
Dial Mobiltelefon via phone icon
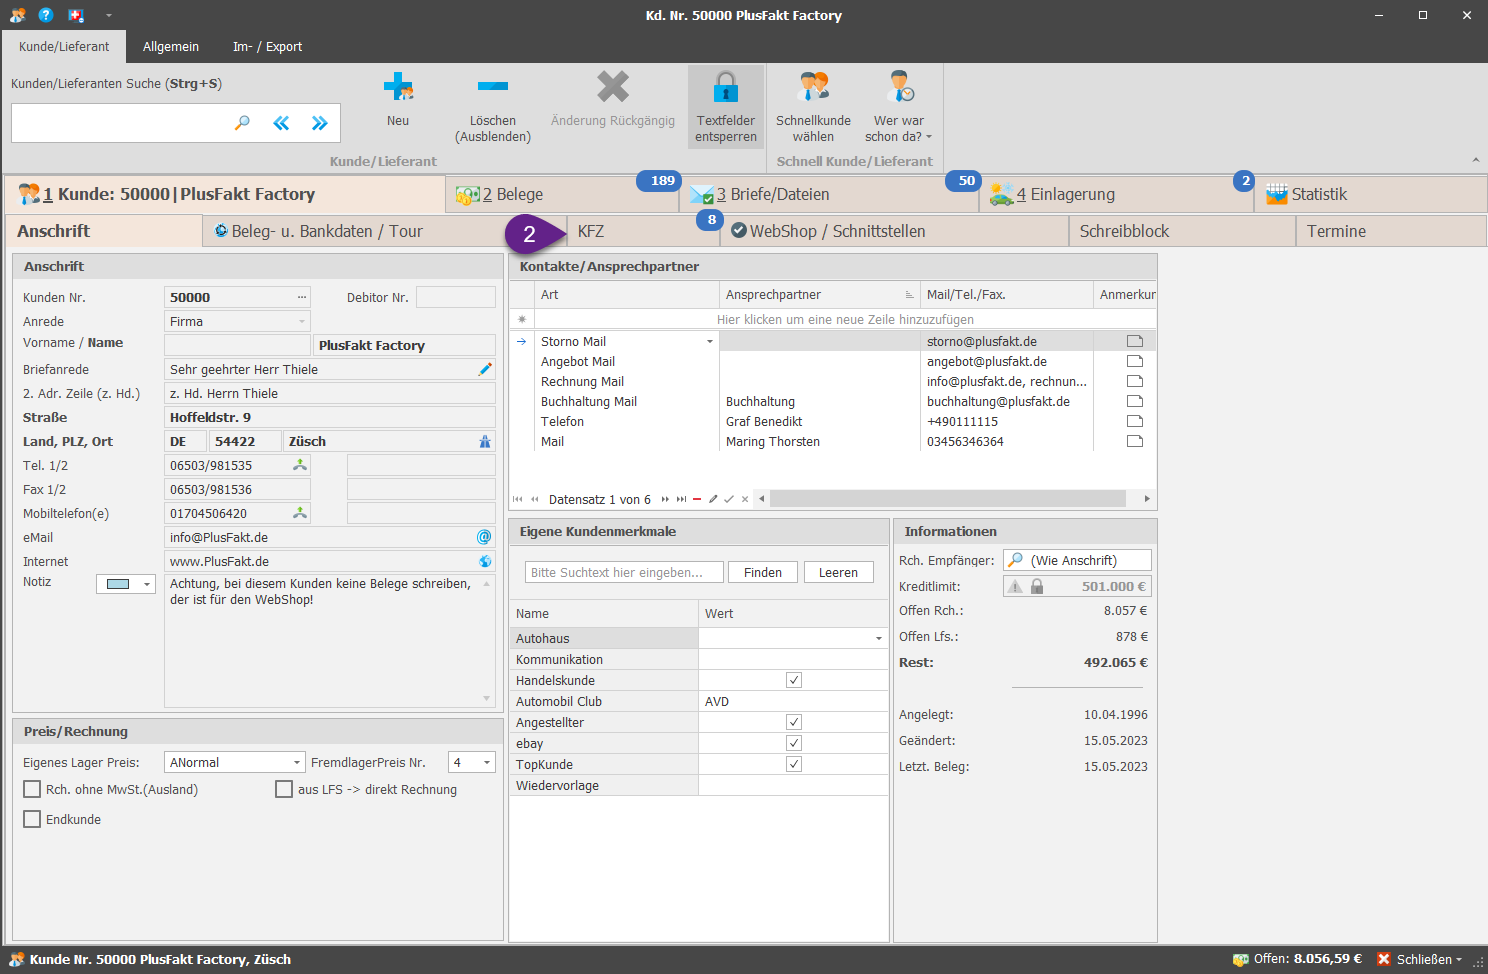[x=299, y=513]
